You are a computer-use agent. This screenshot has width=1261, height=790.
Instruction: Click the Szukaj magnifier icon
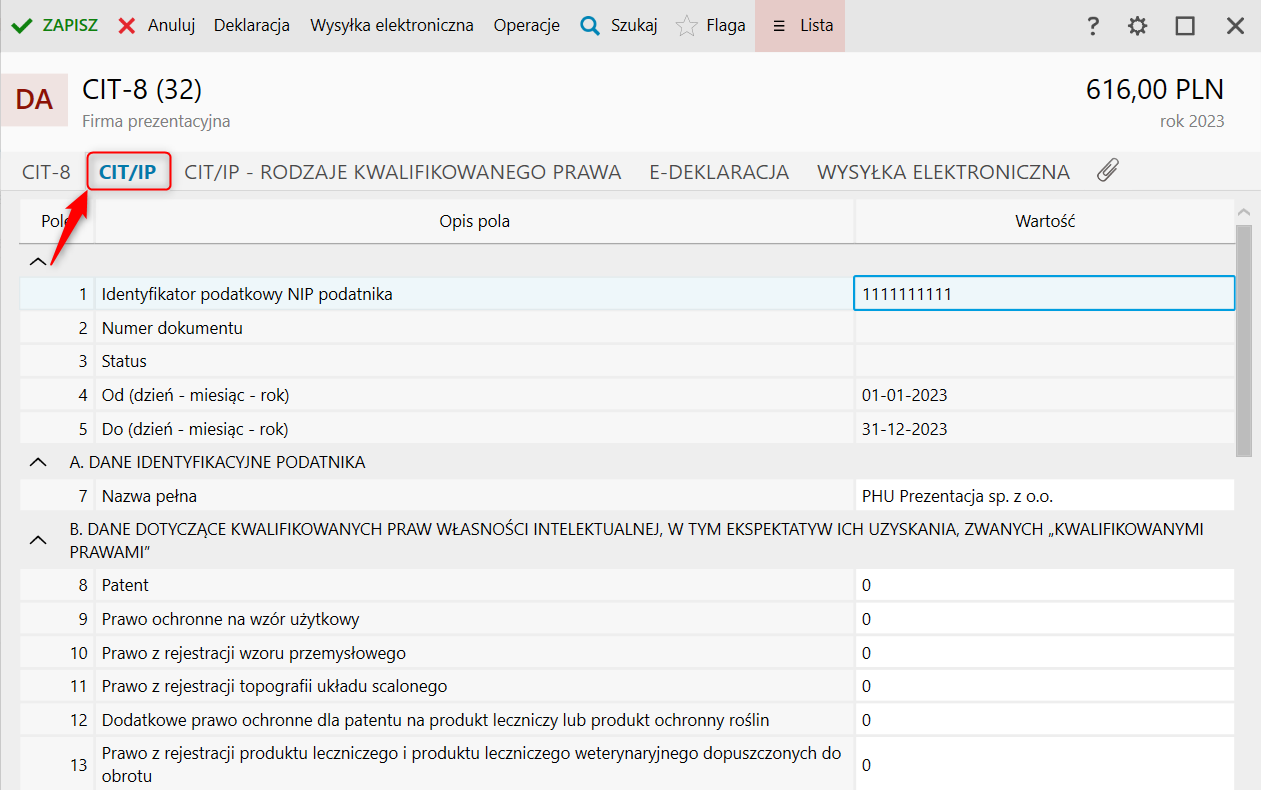coord(590,26)
